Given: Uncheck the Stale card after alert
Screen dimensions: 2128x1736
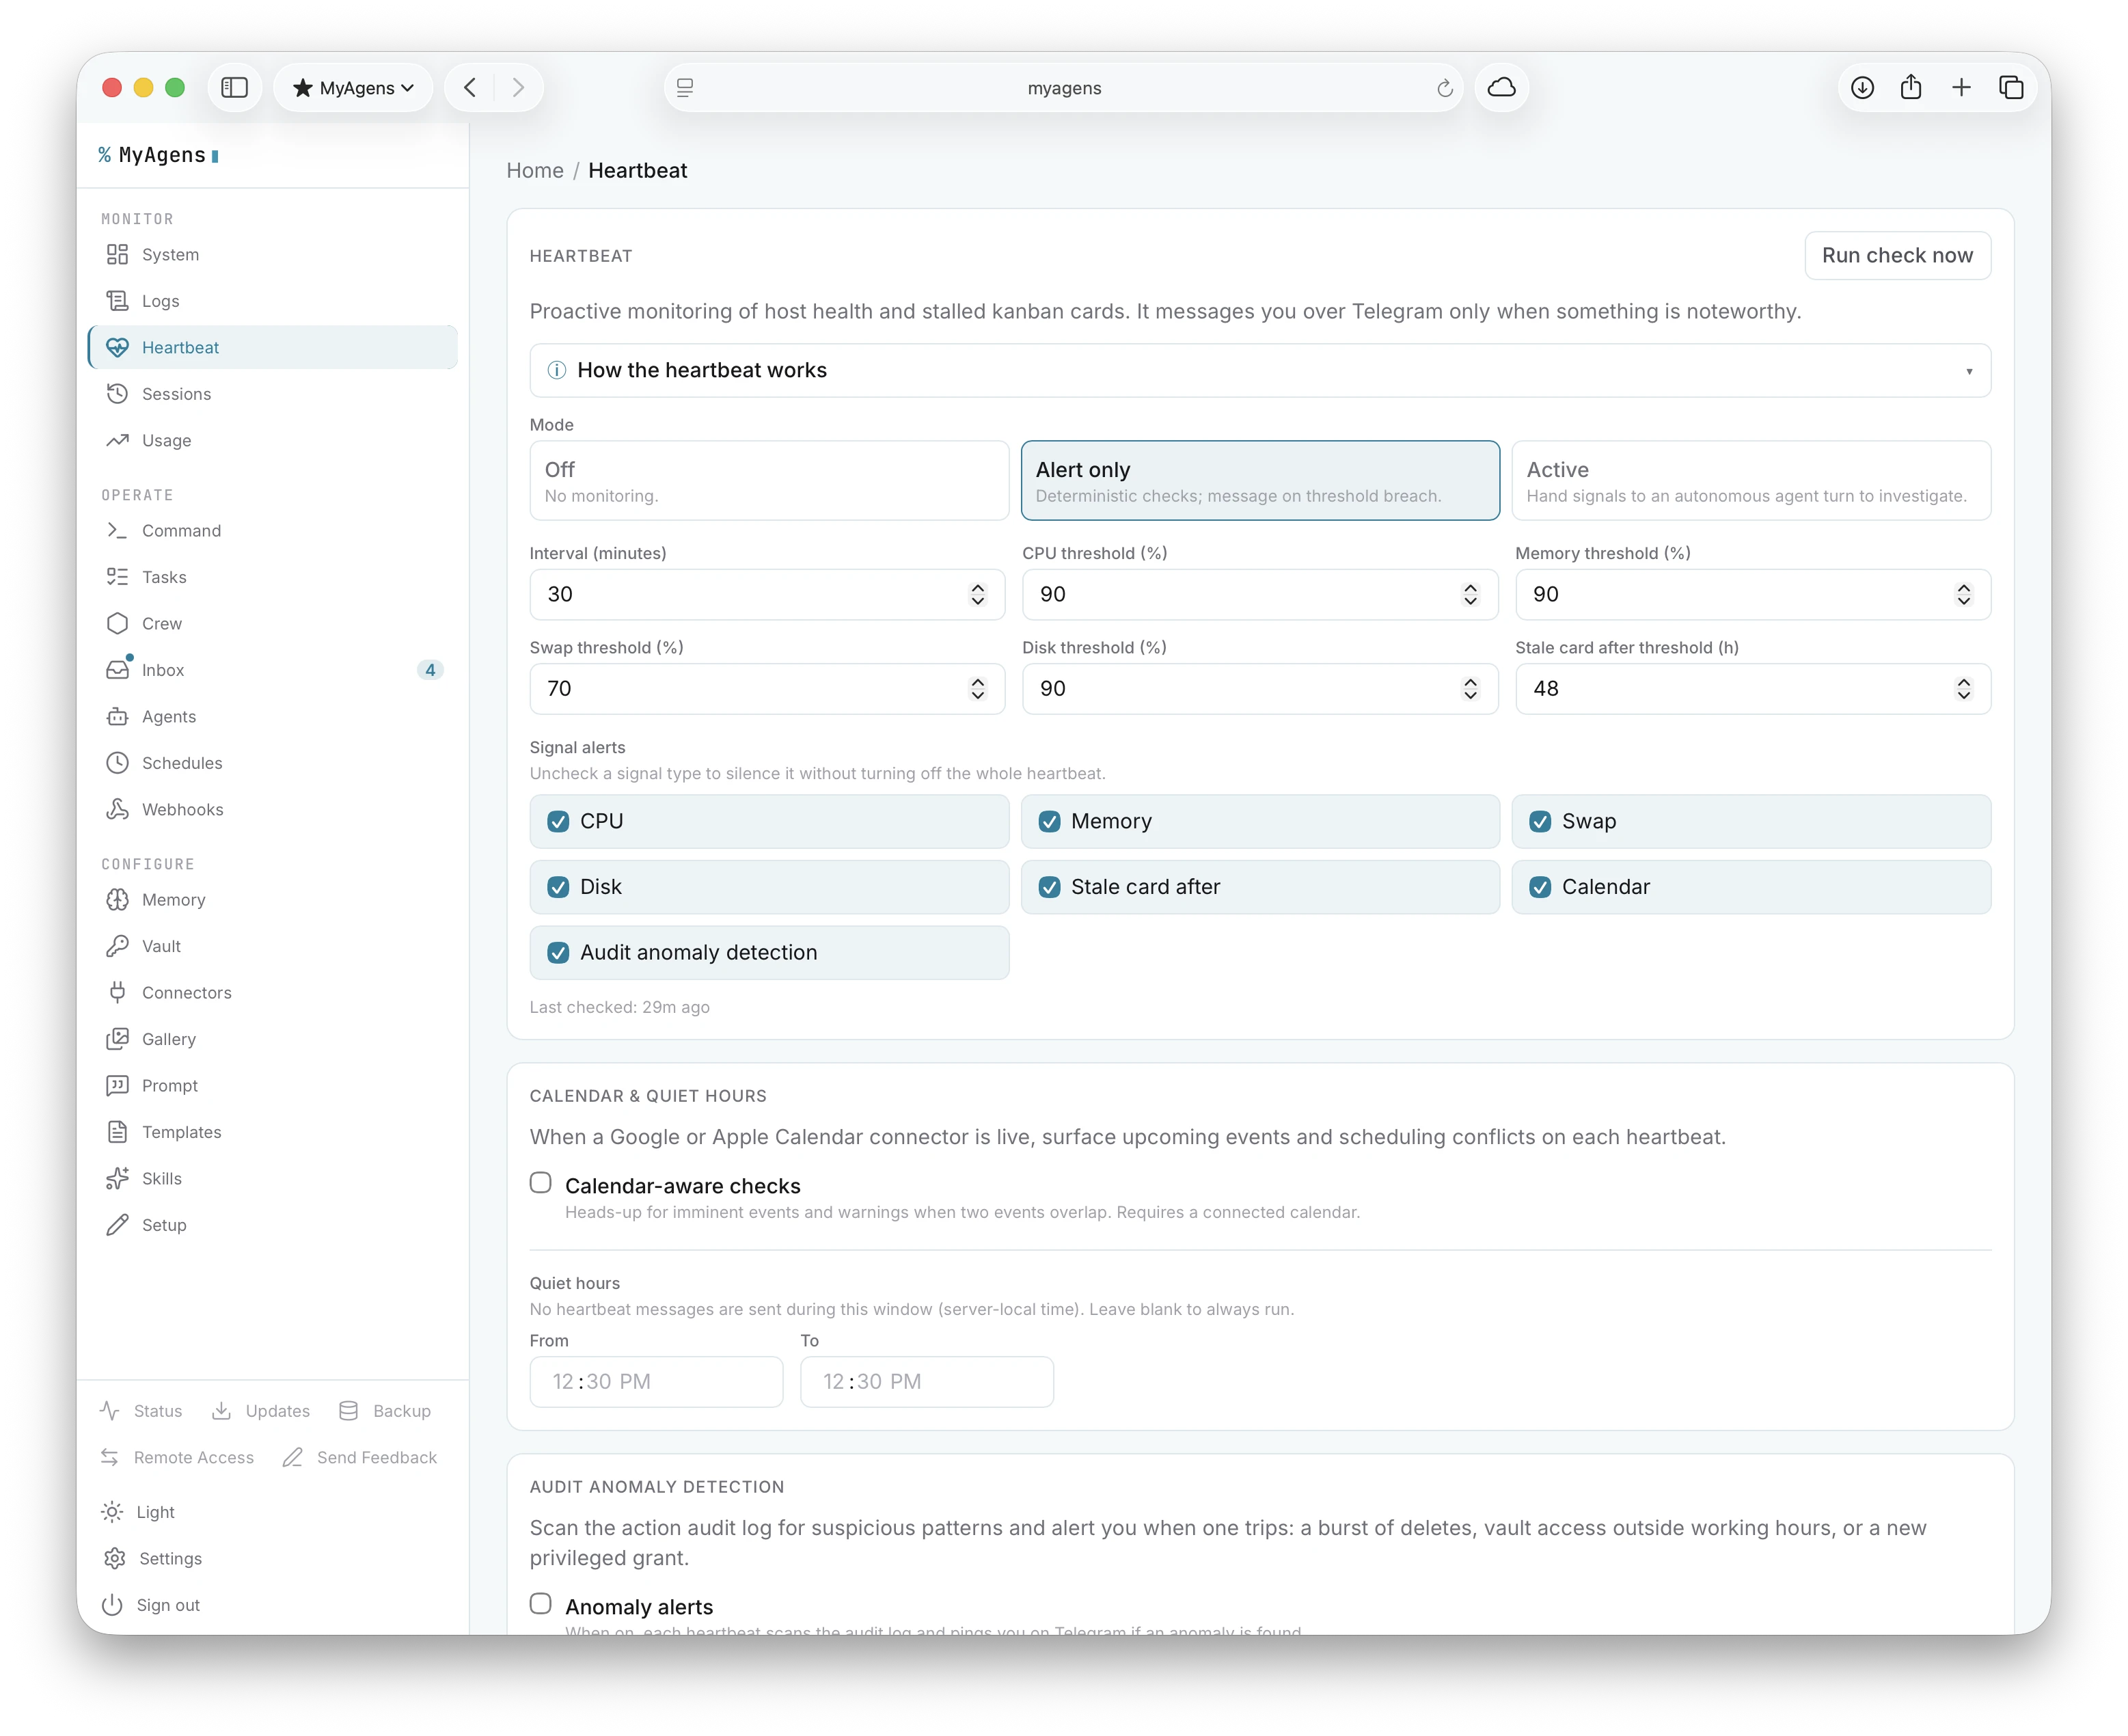Looking at the screenshot, I should pos(1049,888).
